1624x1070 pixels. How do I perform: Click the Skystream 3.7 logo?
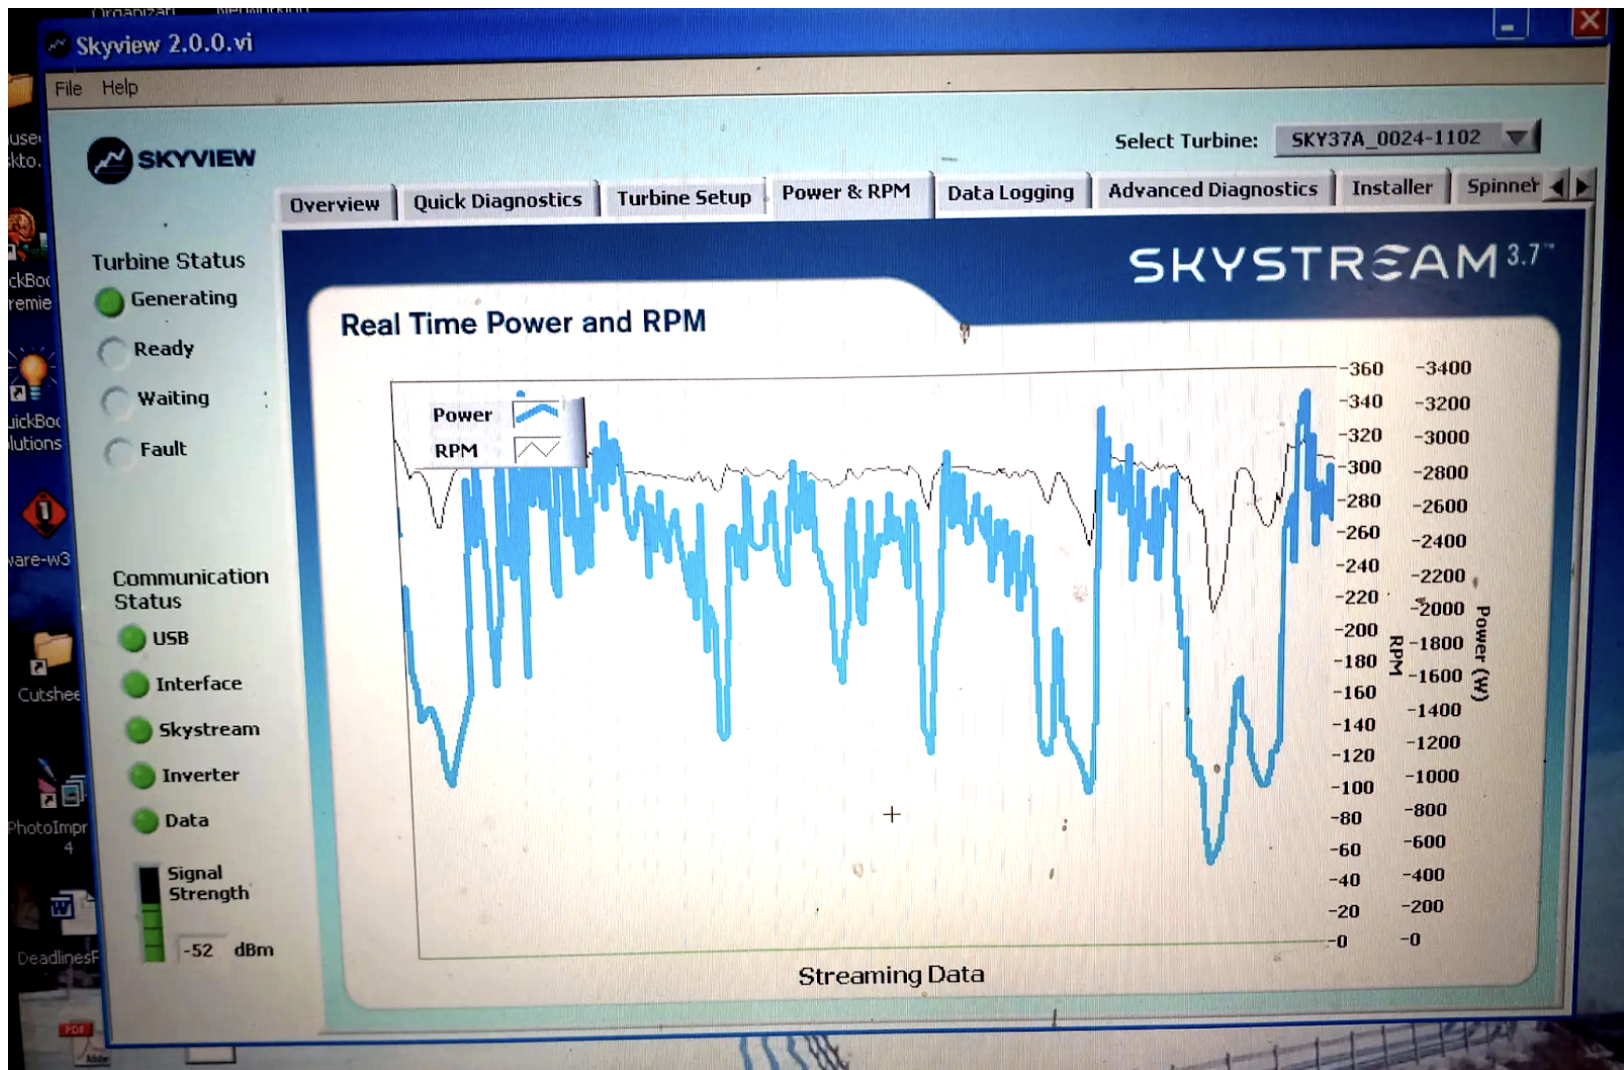1341,263
